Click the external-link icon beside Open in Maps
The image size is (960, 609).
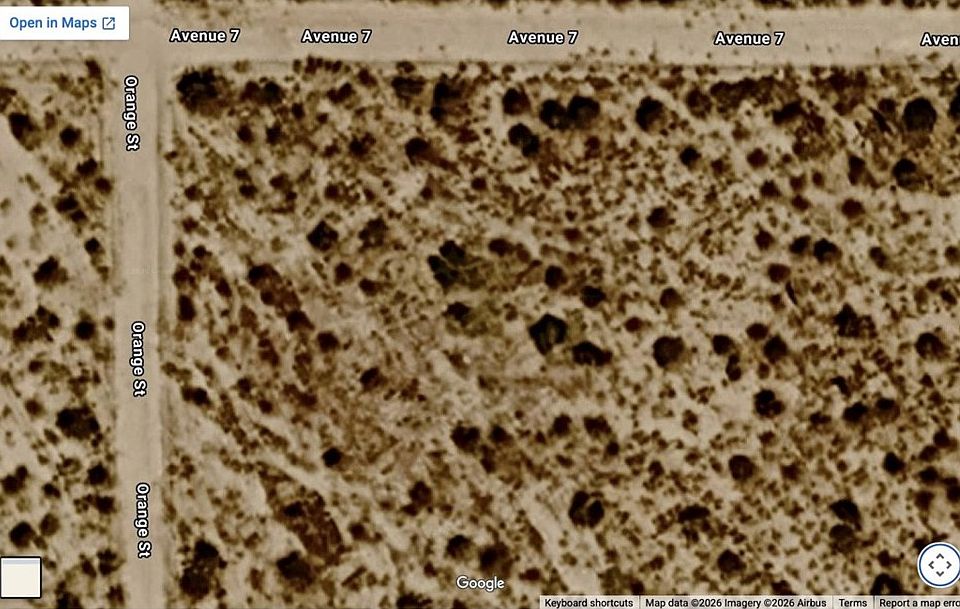[x=109, y=23]
